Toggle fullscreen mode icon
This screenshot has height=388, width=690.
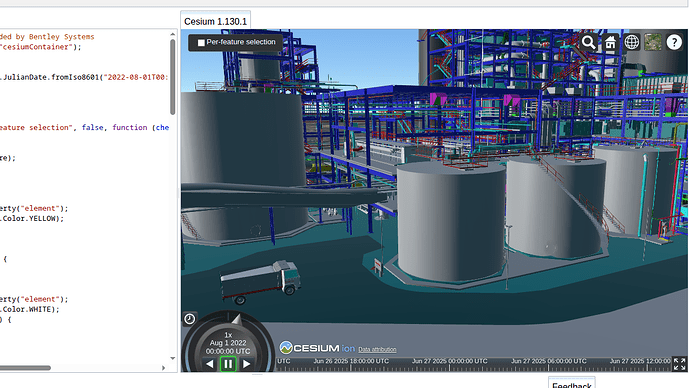(679, 364)
